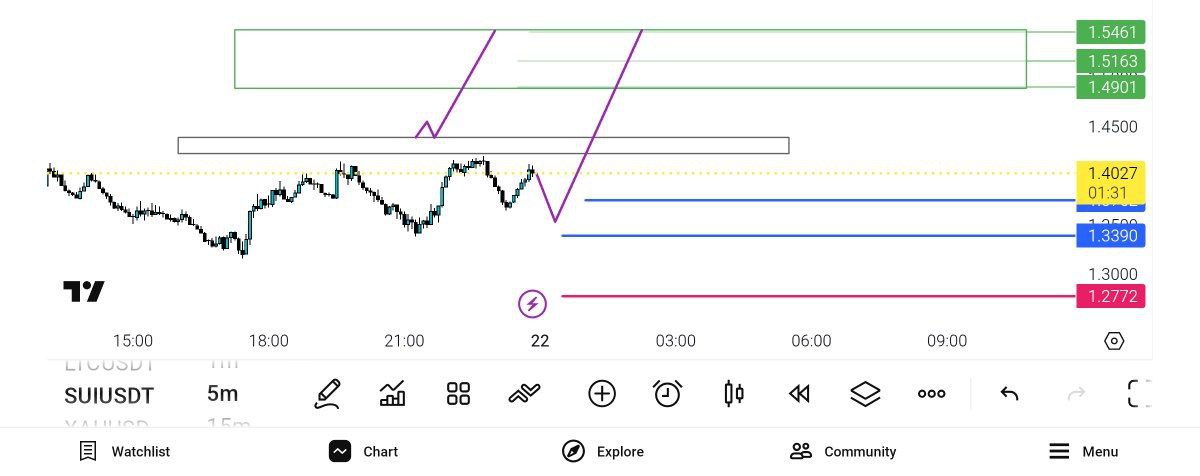Open the drawing tools pencil icon
This screenshot has width=1200, height=476.
tap(327, 393)
